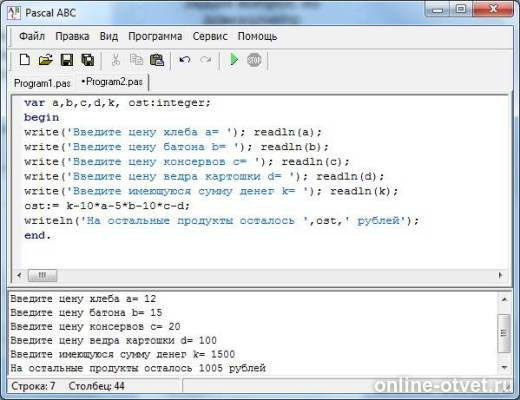
Task: Copy selection using toolbar icon
Action: (x=136, y=60)
